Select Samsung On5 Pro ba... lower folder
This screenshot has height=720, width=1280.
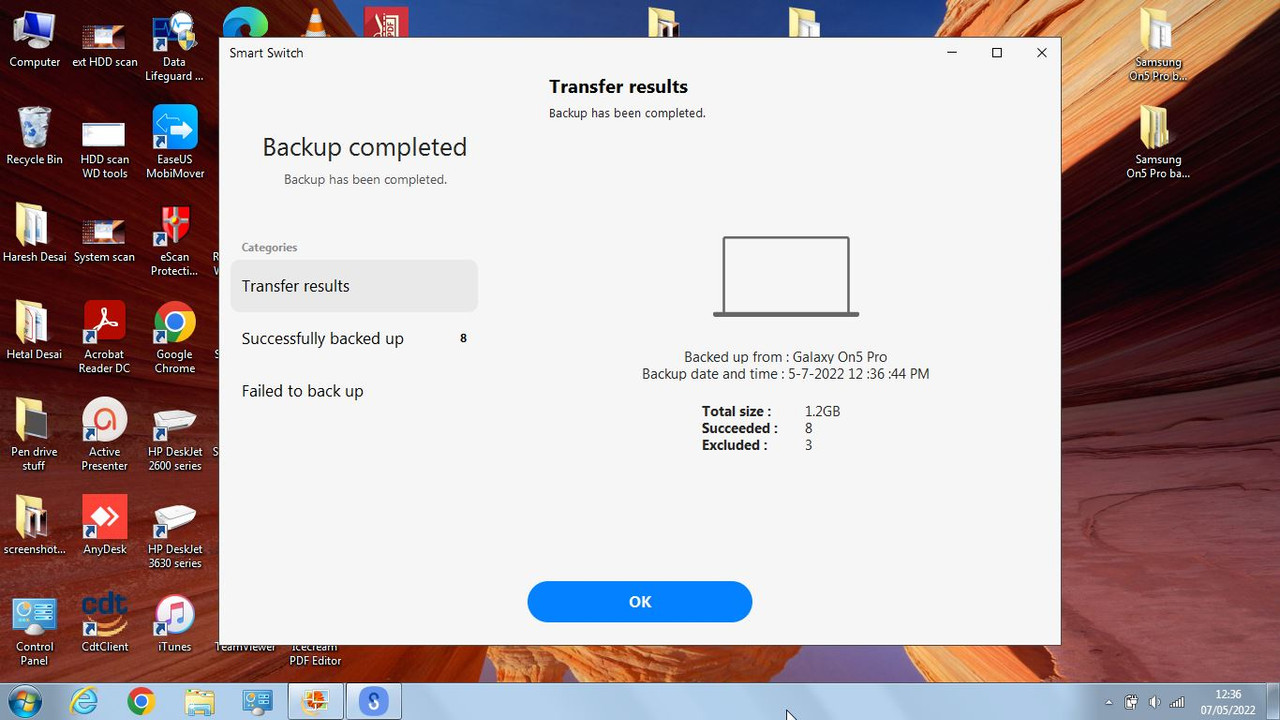(x=1158, y=144)
